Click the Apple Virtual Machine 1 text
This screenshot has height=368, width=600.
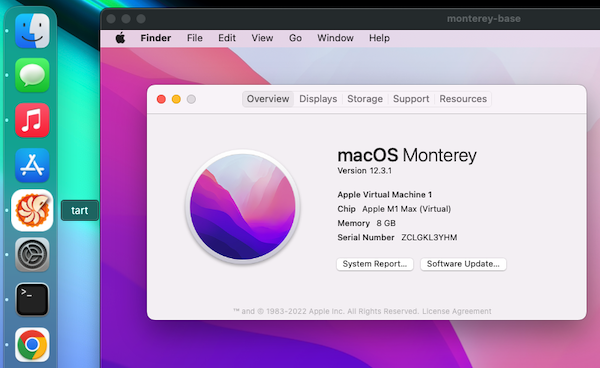click(384, 195)
